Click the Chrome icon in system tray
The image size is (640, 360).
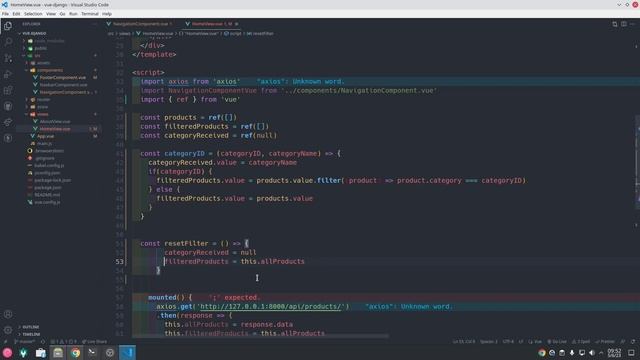[x=542, y=353]
